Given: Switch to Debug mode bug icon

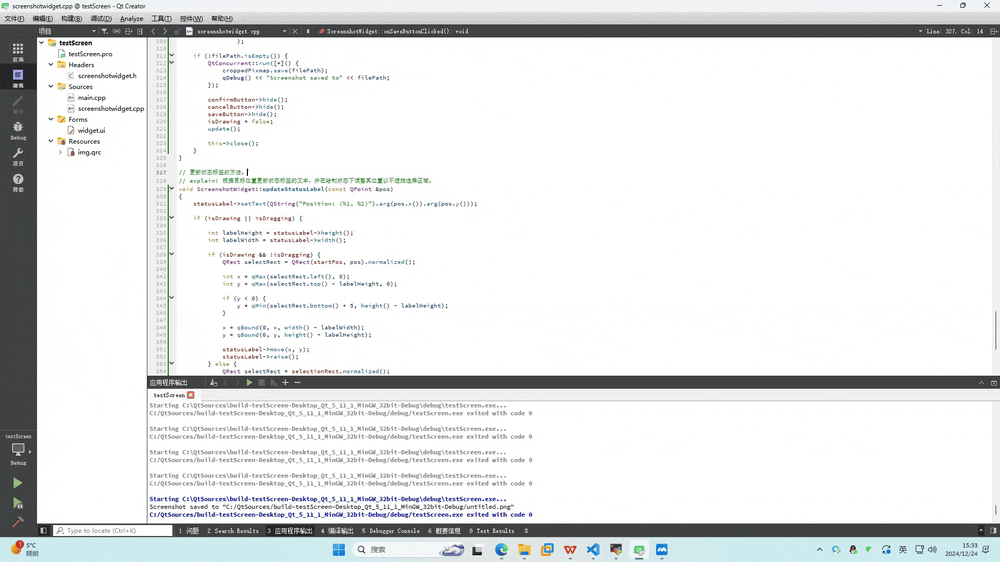Looking at the screenshot, I should pyautogui.click(x=18, y=130).
